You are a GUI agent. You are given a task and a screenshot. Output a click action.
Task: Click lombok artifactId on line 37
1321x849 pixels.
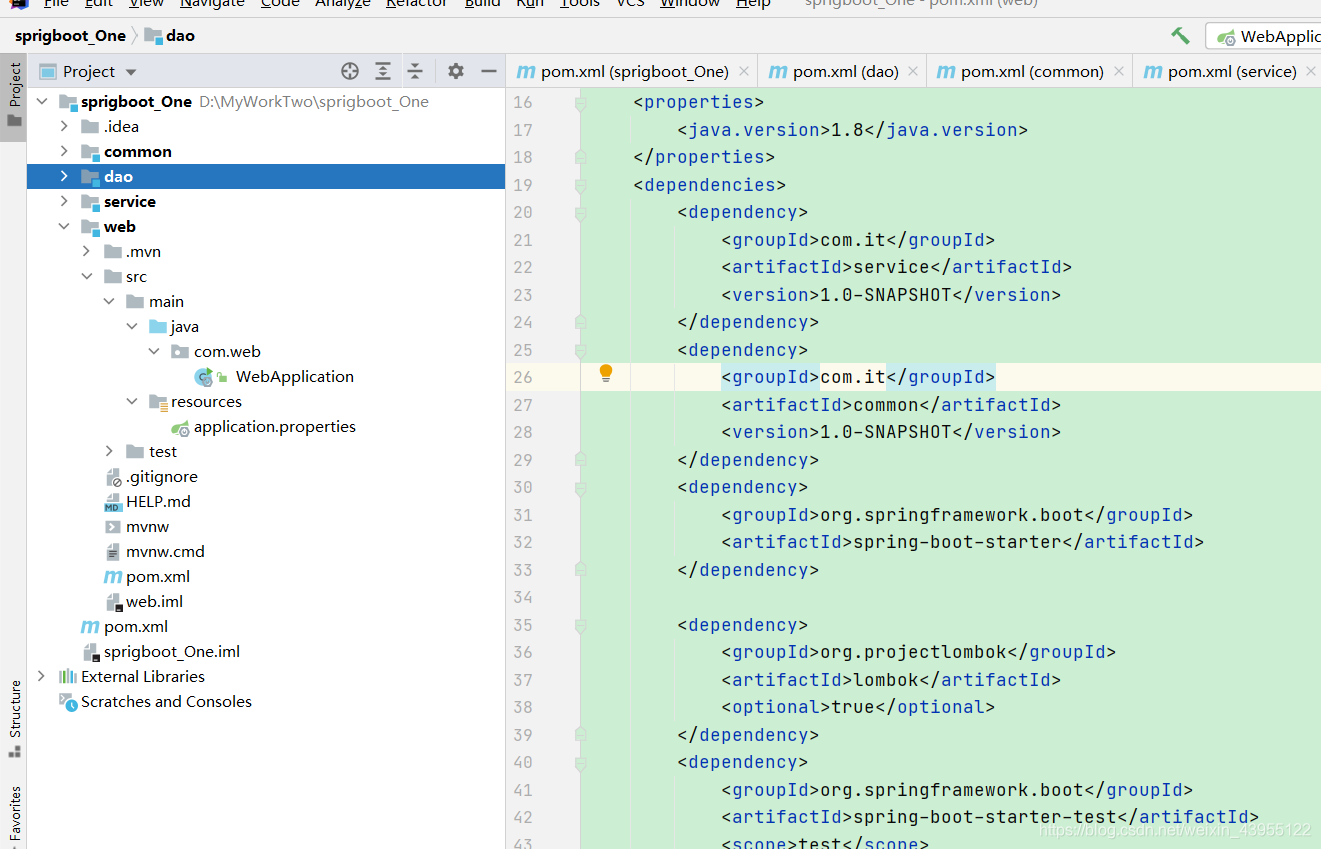[x=886, y=680]
